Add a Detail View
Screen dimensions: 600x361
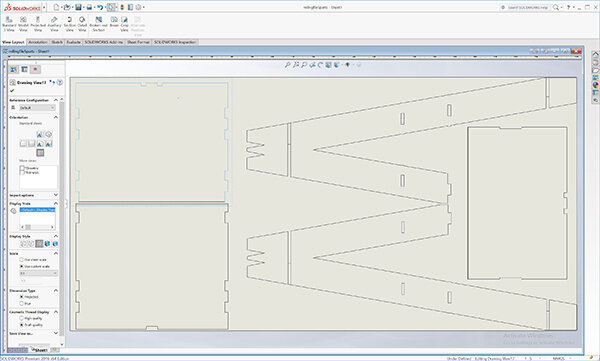(82, 24)
